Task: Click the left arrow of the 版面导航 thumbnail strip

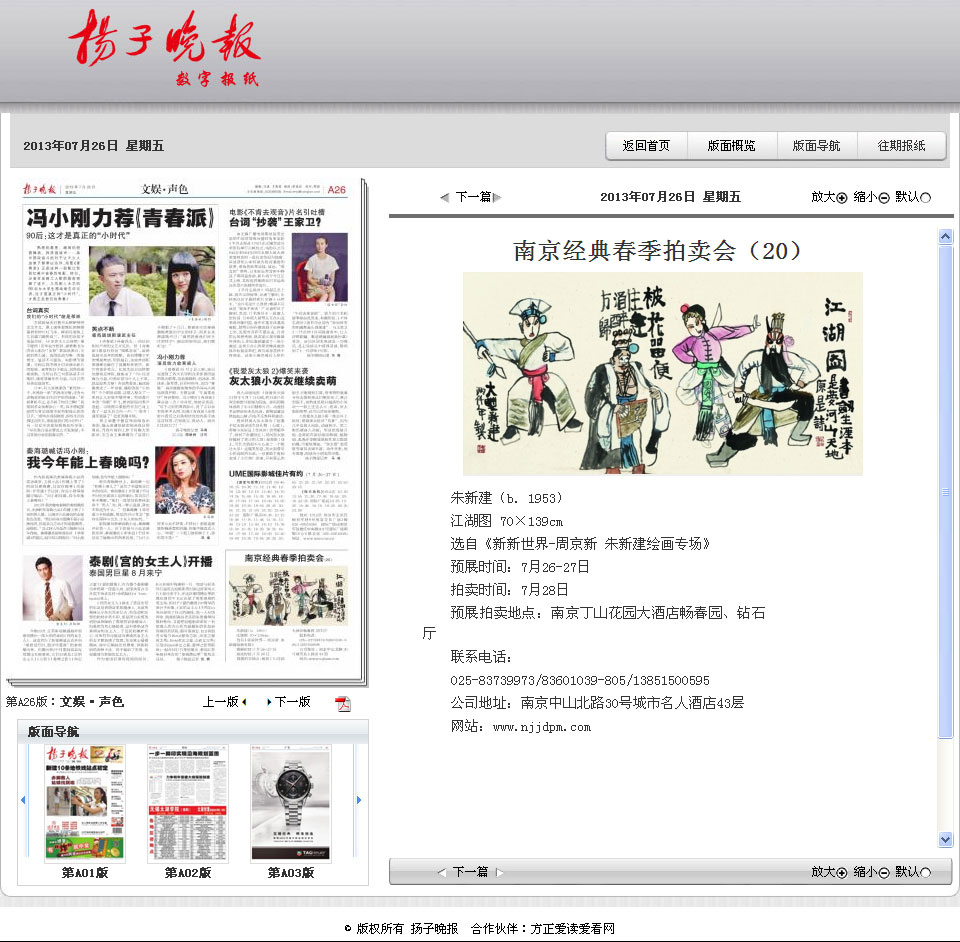Action: (23, 800)
